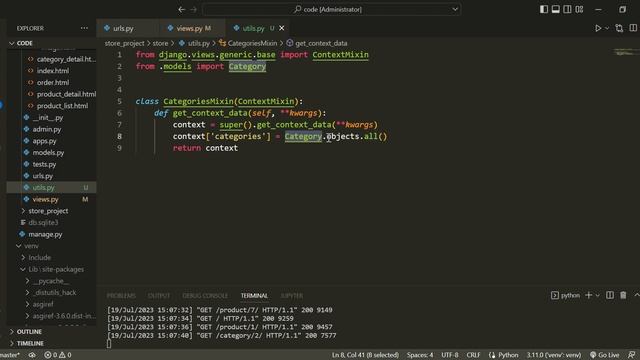Screen dimensions: 640x360
Task: Switch to the views.py editor tab
Action: tap(189, 28)
